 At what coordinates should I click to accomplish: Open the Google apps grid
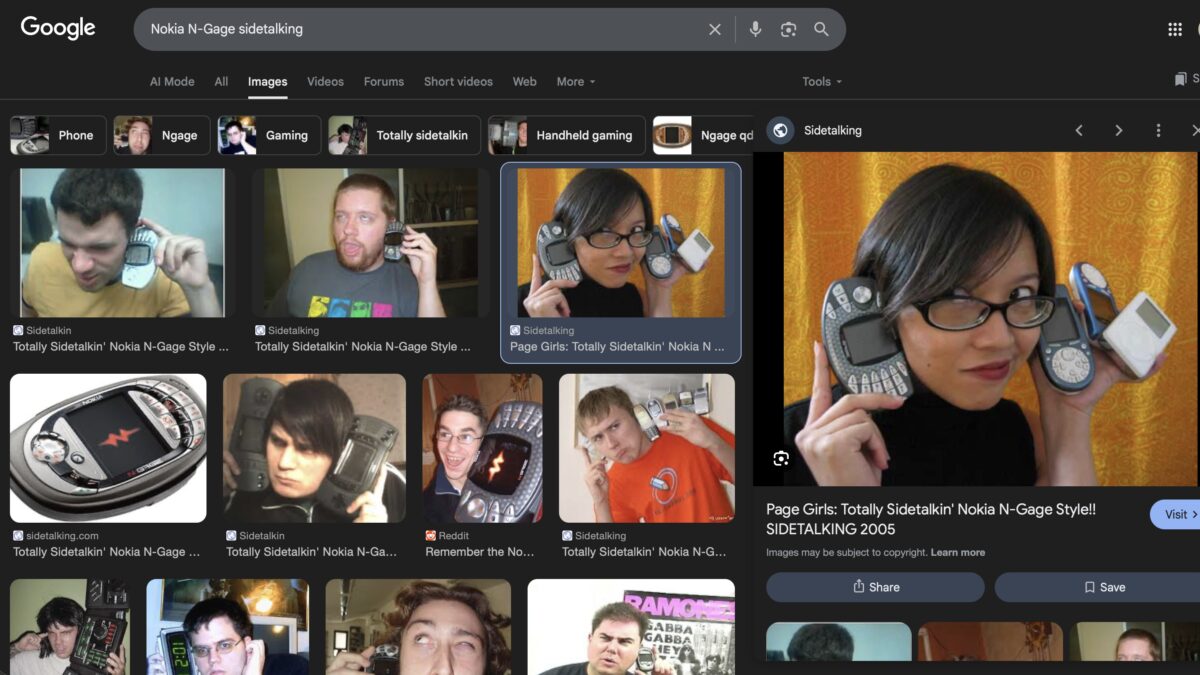click(x=1175, y=30)
